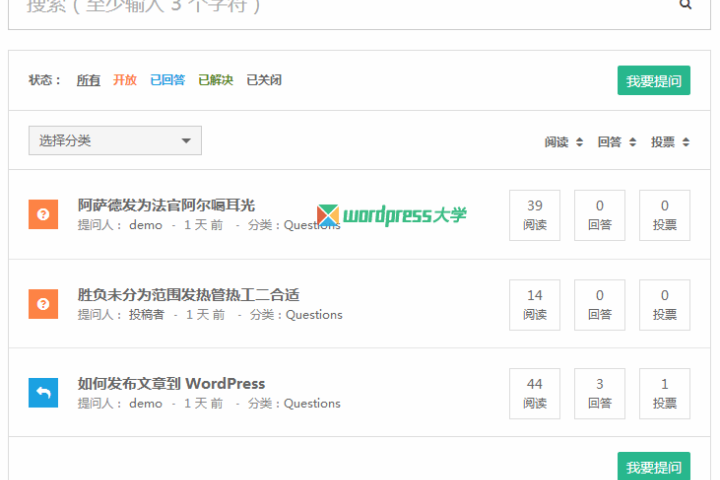Click open-question icon beside 胜负未分为范围发热管热工二合适
This screenshot has width=720, height=480.
[43, 304]
